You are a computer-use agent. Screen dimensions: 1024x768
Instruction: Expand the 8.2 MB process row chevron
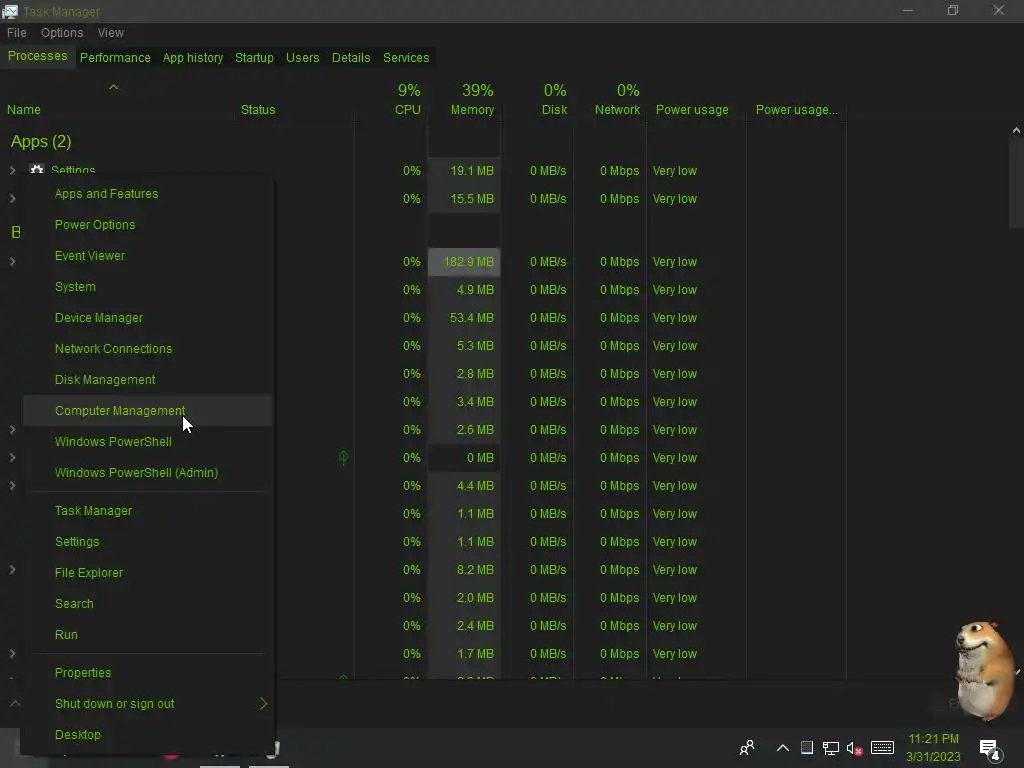point(12,569)
